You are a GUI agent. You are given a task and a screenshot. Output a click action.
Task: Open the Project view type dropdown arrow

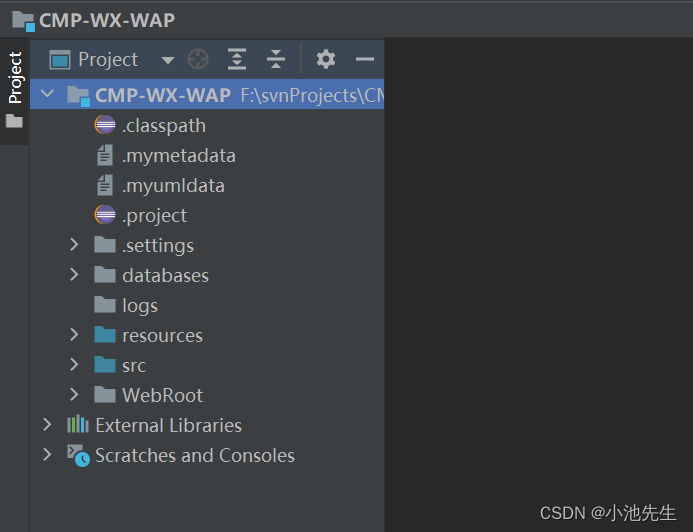pos(168,60)
